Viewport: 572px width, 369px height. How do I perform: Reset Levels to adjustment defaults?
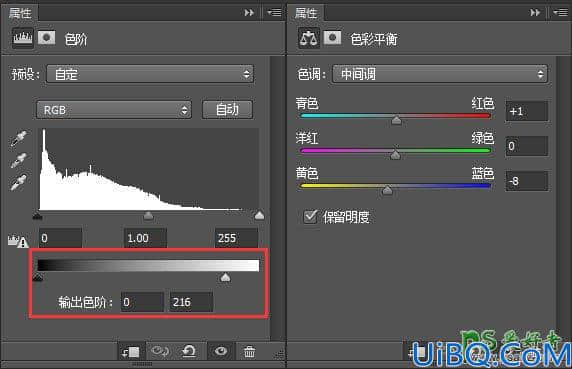click(189, 351)
